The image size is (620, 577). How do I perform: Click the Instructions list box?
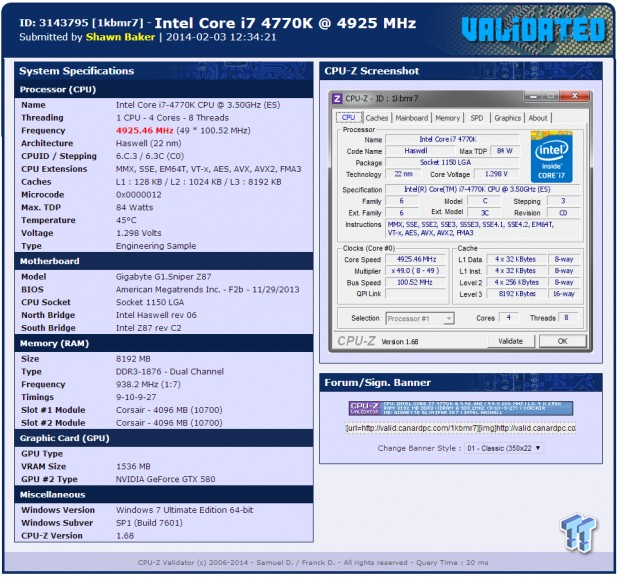(482, 229)
